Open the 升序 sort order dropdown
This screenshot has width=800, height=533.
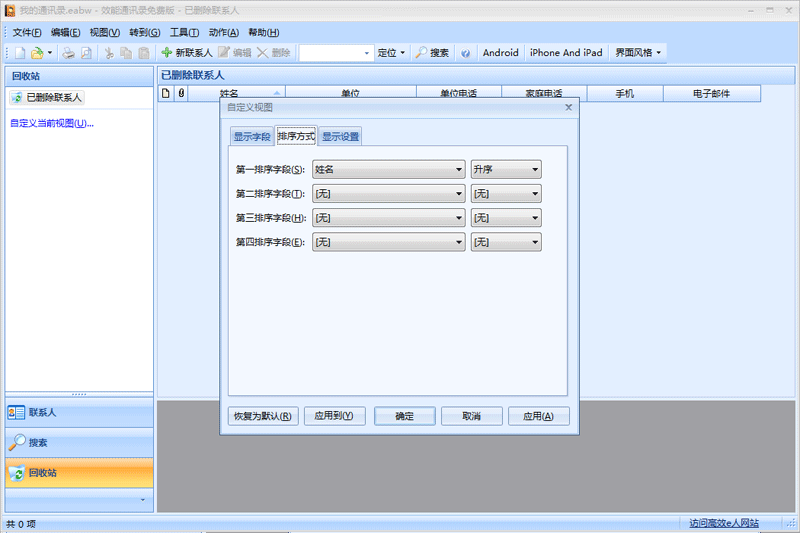pyautogui.click(x=506, y=169)
